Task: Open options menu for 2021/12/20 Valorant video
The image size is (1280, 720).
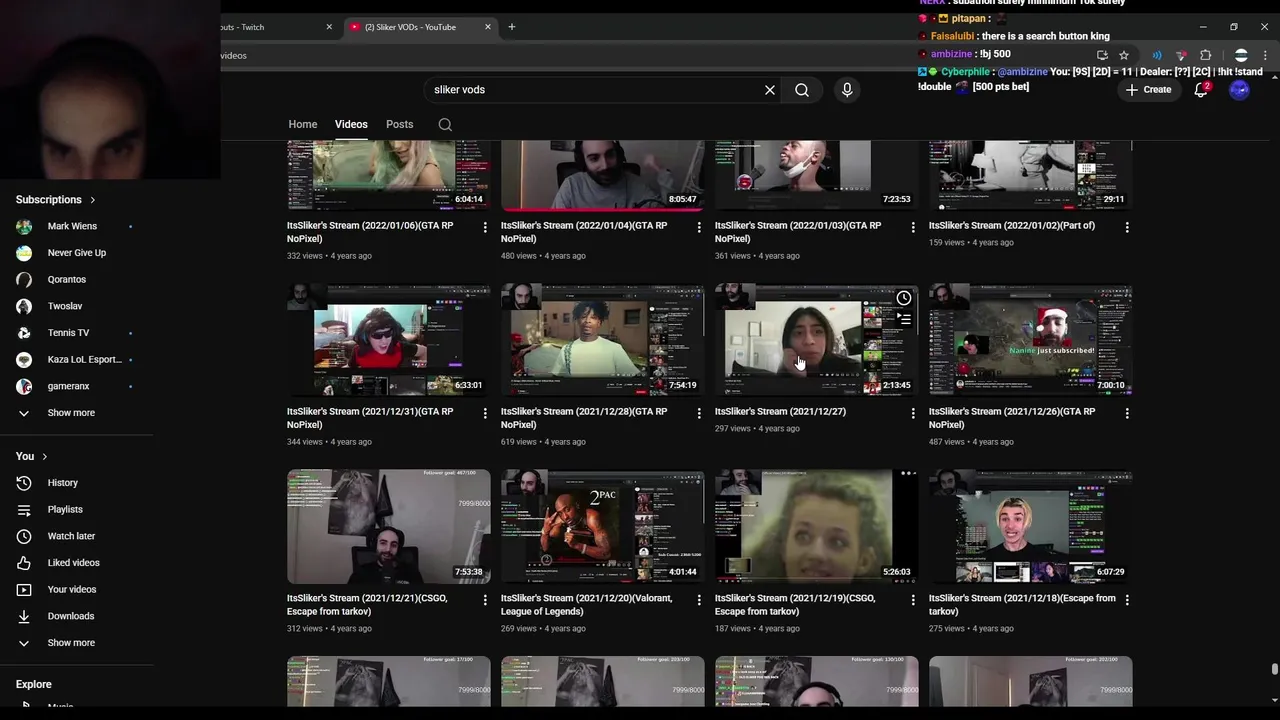Action: (699, 600)
